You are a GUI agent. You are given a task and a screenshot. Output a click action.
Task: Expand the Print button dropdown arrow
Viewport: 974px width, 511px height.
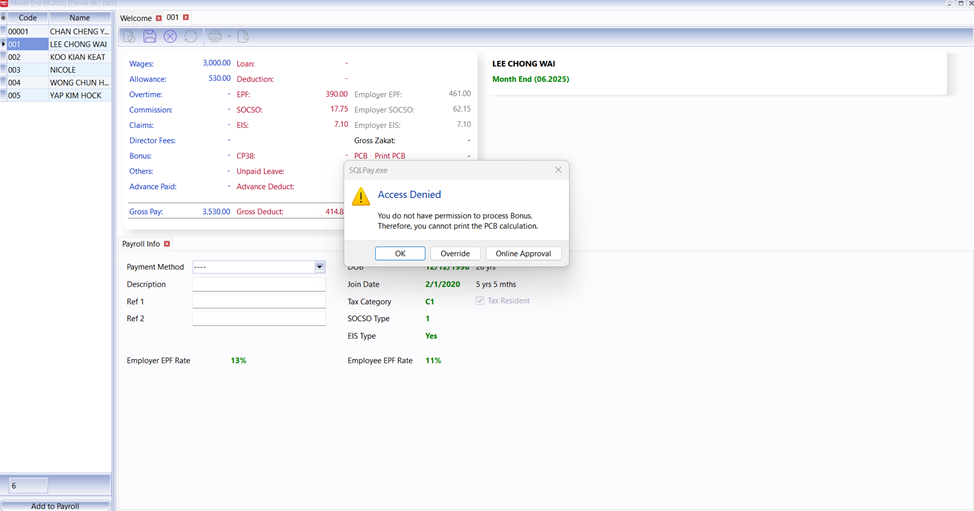click(229, 37)
